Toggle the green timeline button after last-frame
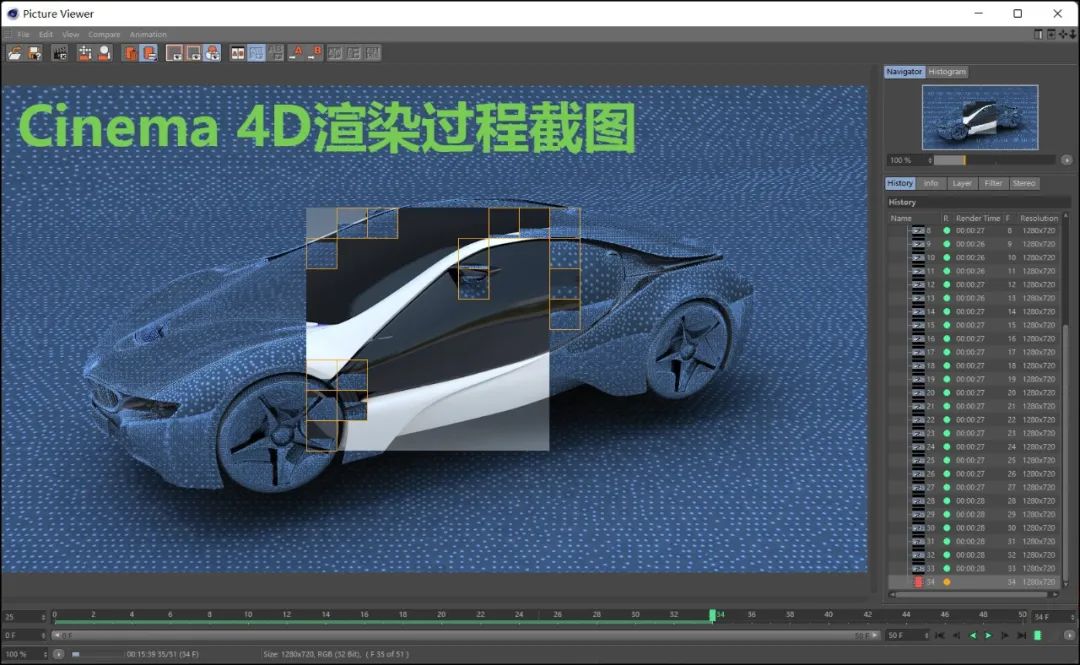The height and width of the screenshot is (665, 1080). (1037, 635)
